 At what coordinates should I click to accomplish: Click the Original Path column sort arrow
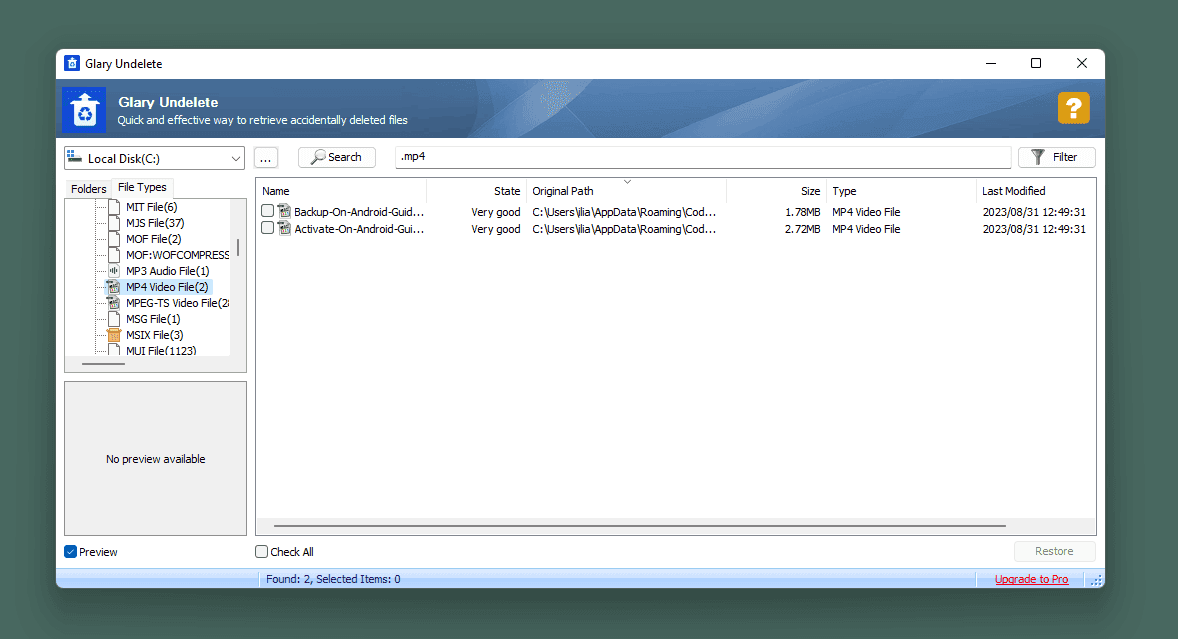click(x=627, y=182)
